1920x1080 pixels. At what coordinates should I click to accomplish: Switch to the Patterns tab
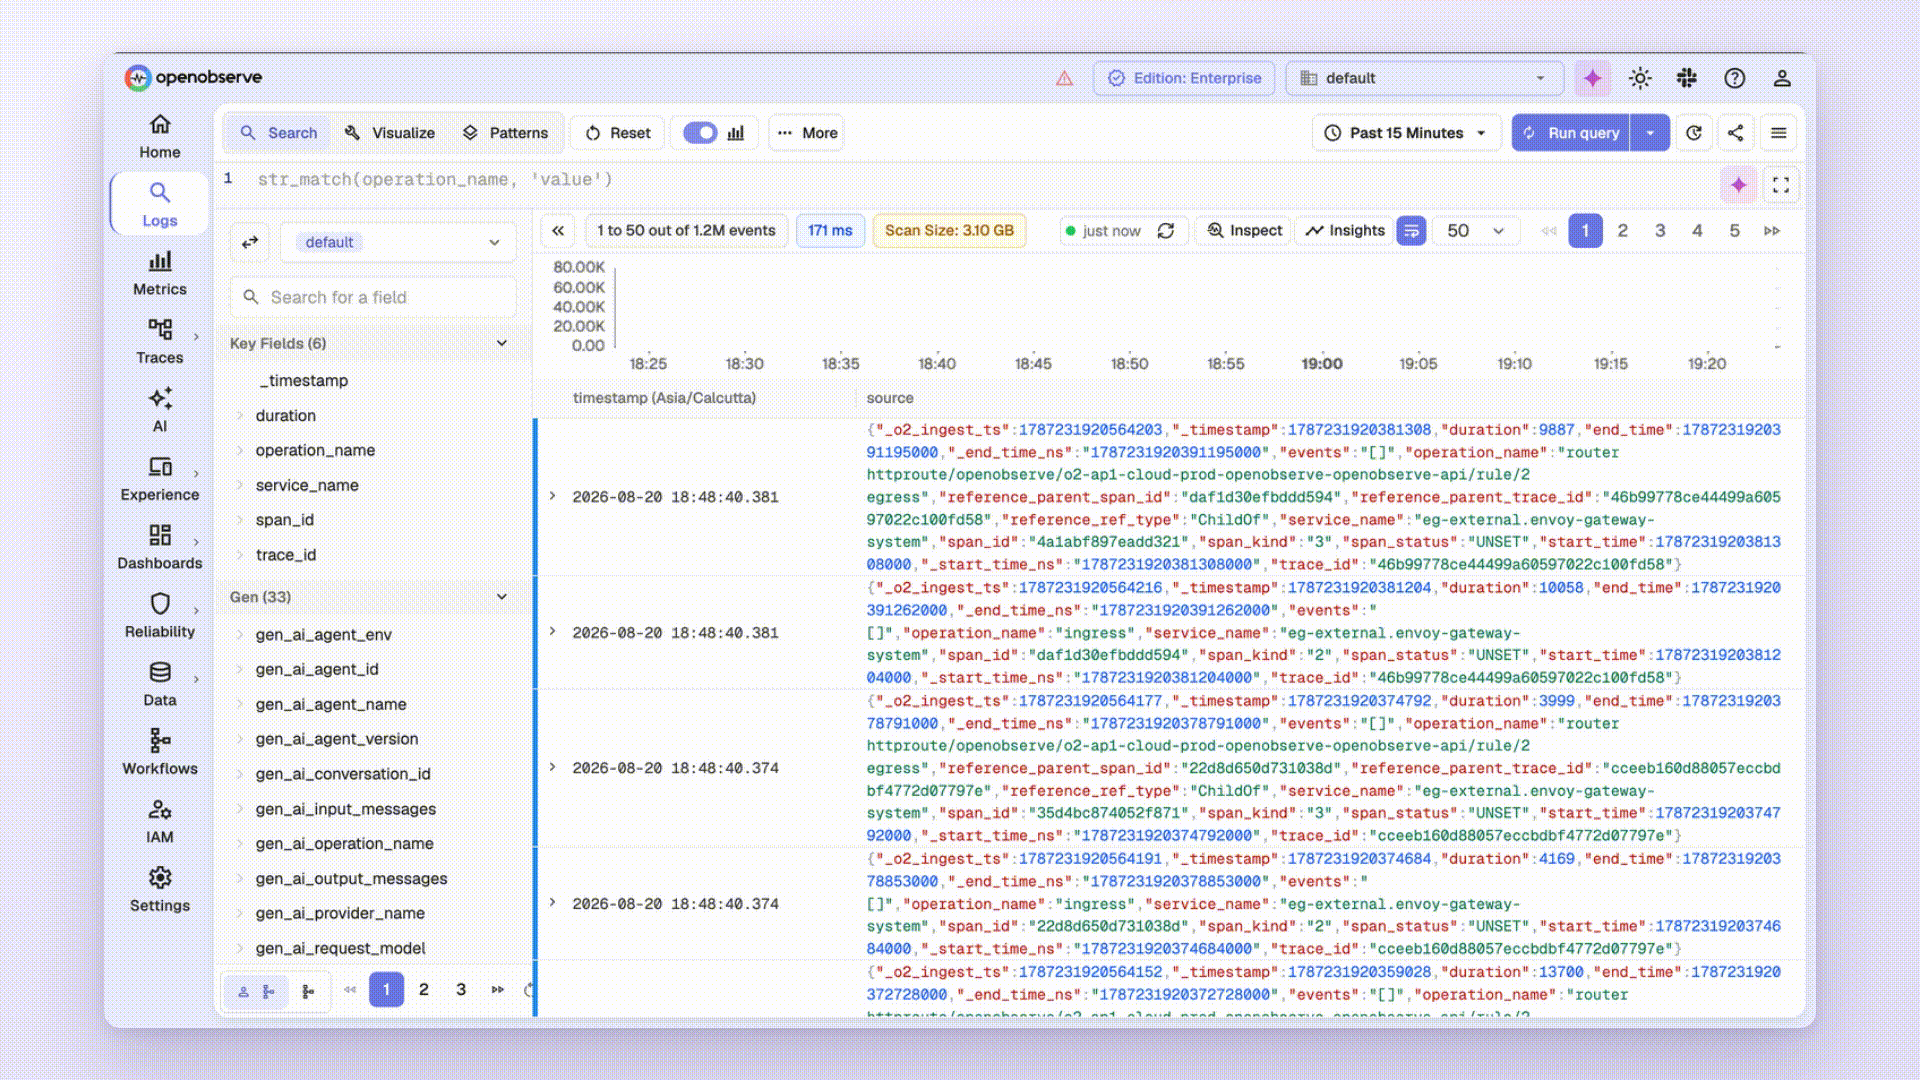(505, 133)
